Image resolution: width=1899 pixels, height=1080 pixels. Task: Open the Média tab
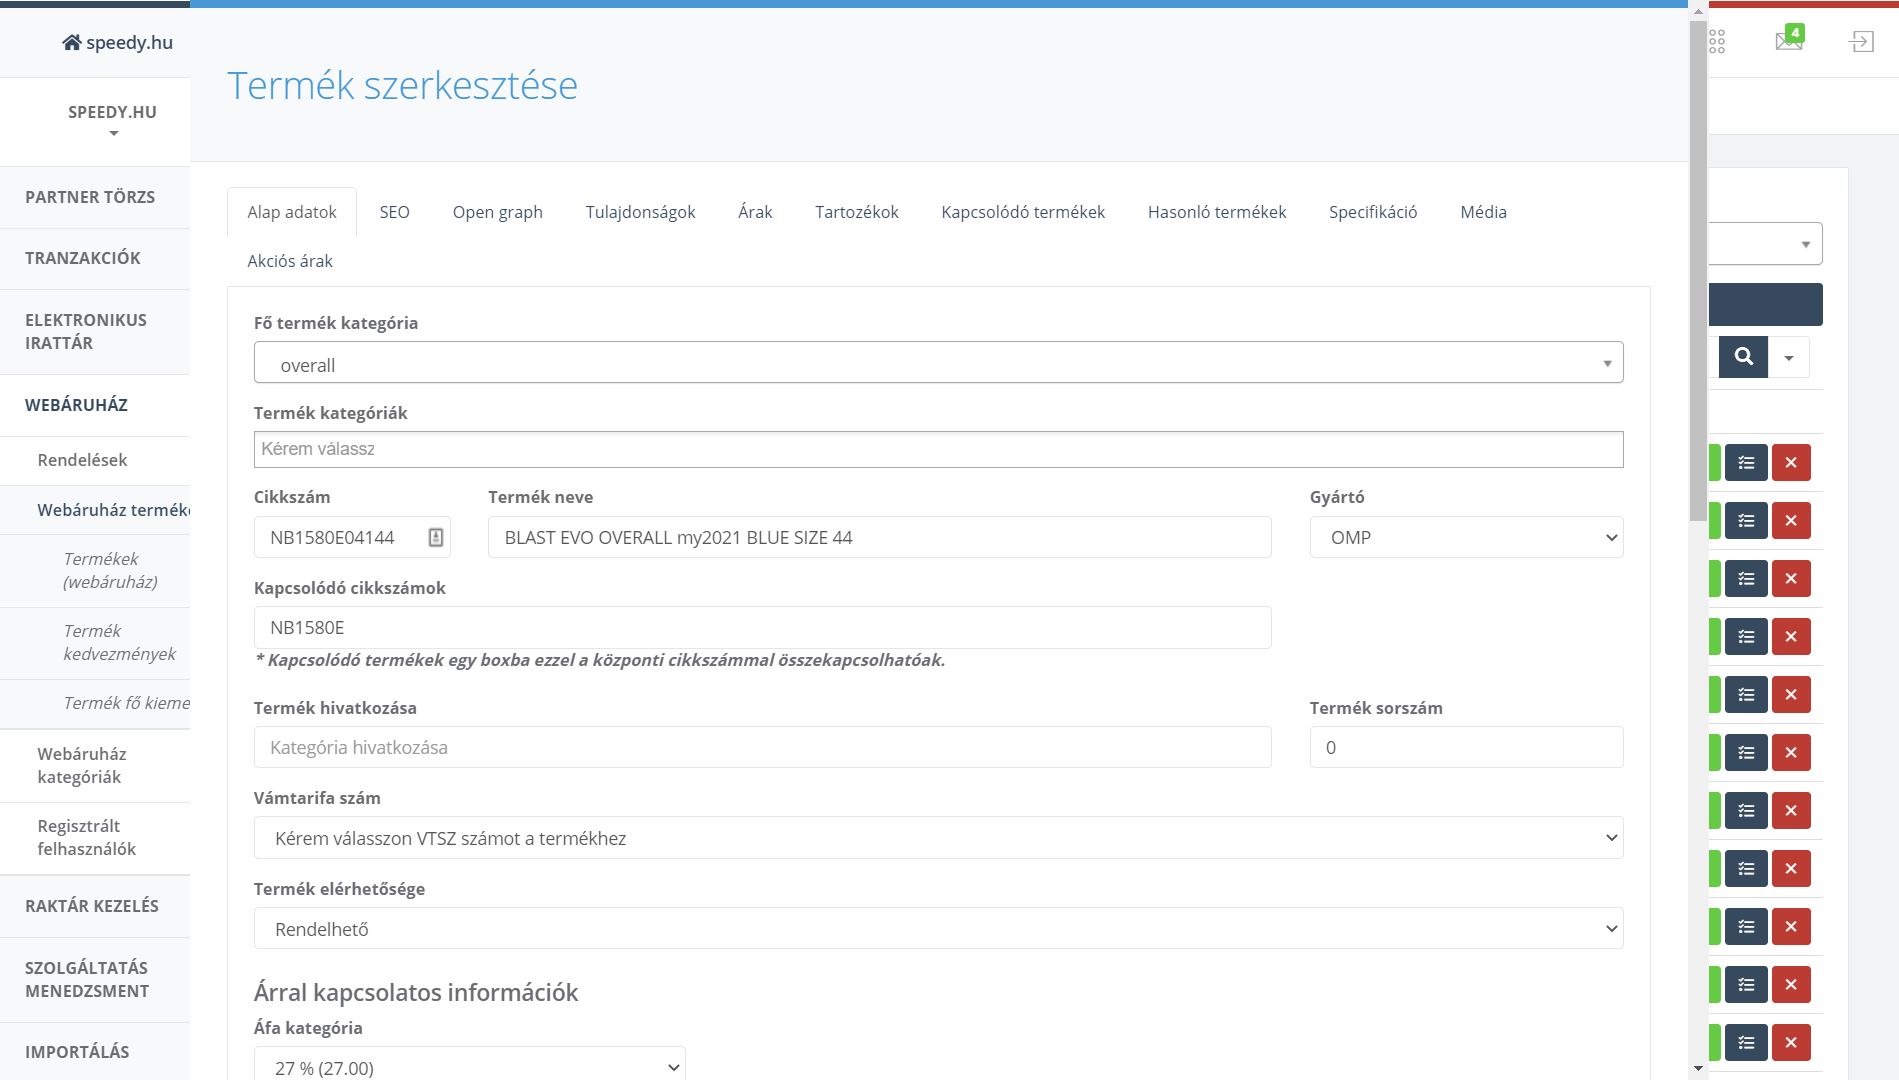[x=1483, y=212]
